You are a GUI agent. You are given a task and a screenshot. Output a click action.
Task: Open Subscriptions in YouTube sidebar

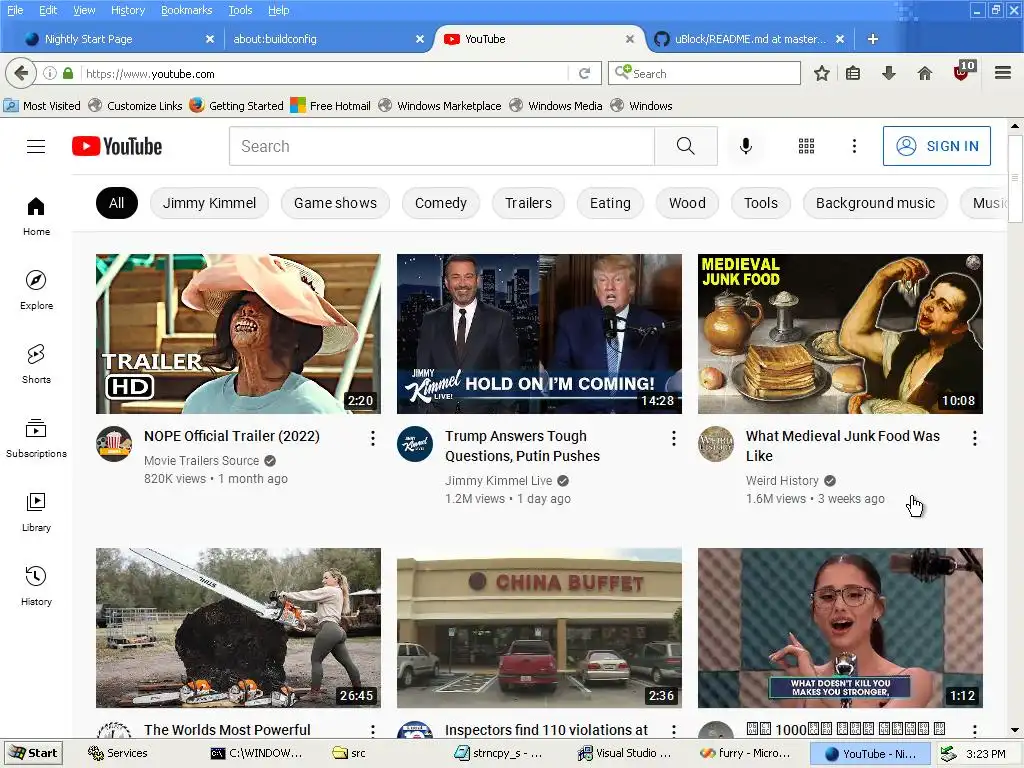click(36, 438)
